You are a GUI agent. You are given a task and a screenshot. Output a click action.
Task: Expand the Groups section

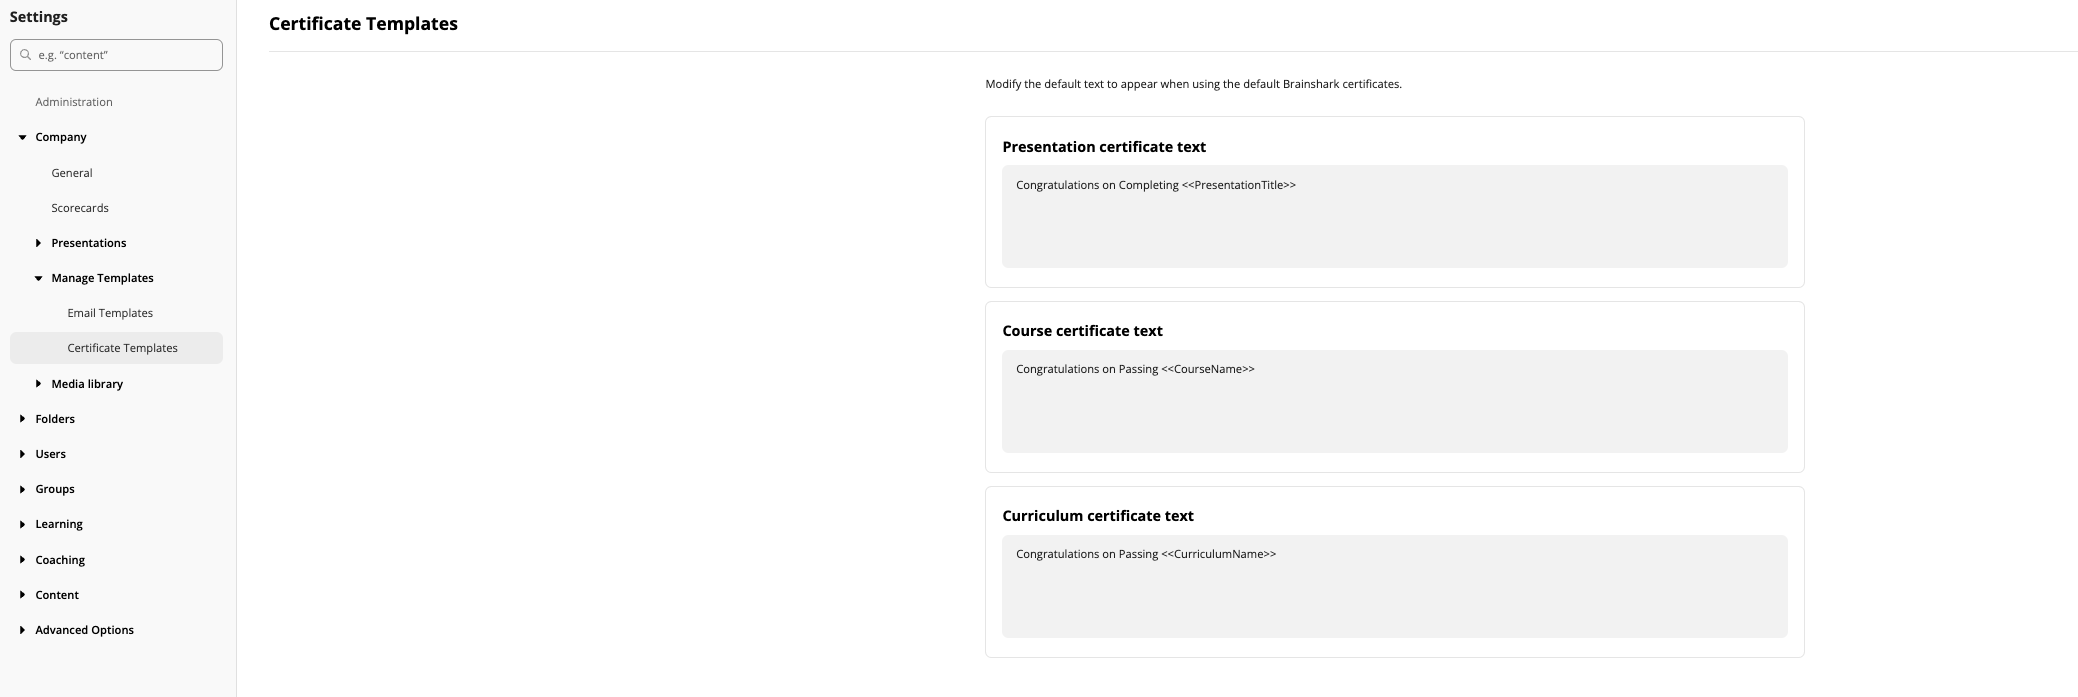pyautogui.click(x=22, y=489)
